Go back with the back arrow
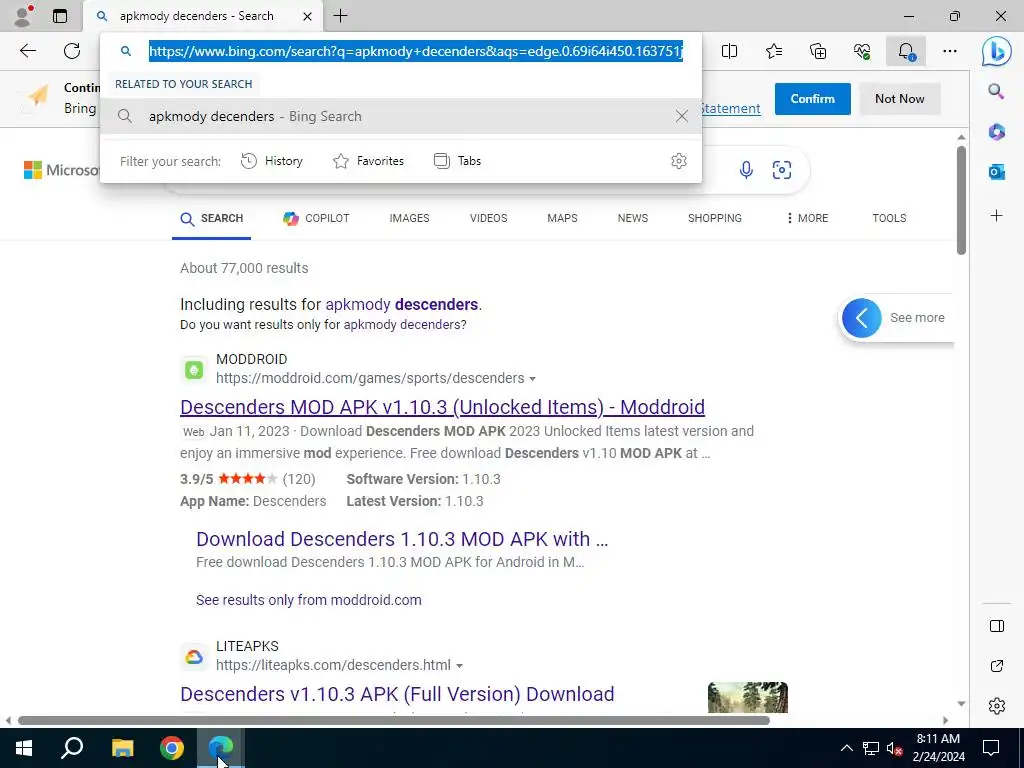 point(27,51)
